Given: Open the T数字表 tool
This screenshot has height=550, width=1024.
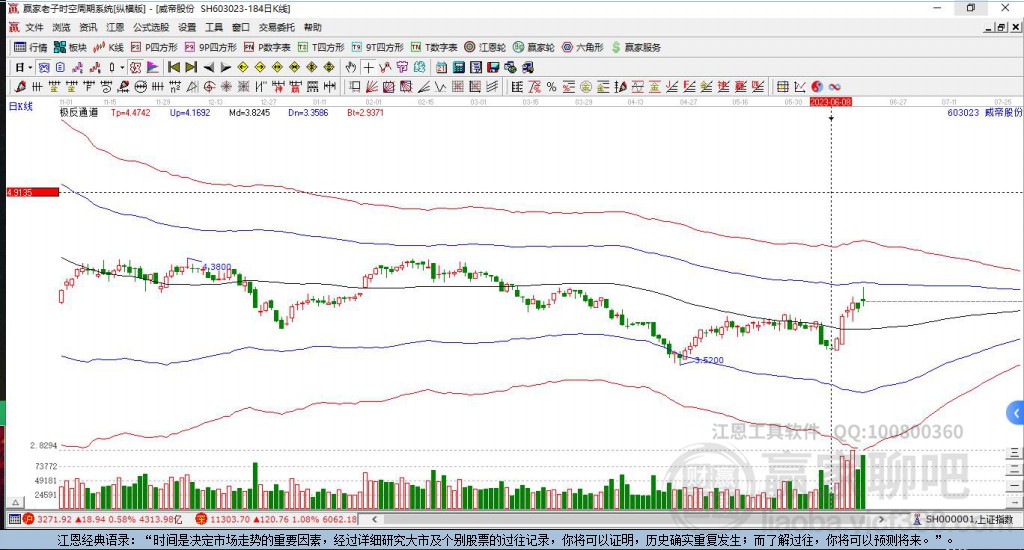Looking at the screenshot, I should click(x=434, y=47).
